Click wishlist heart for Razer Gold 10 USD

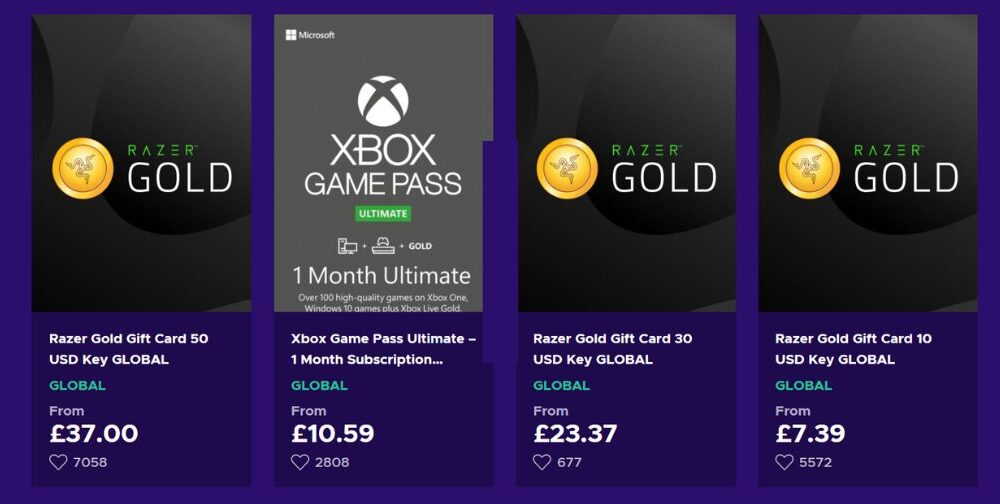click(784, 462)
